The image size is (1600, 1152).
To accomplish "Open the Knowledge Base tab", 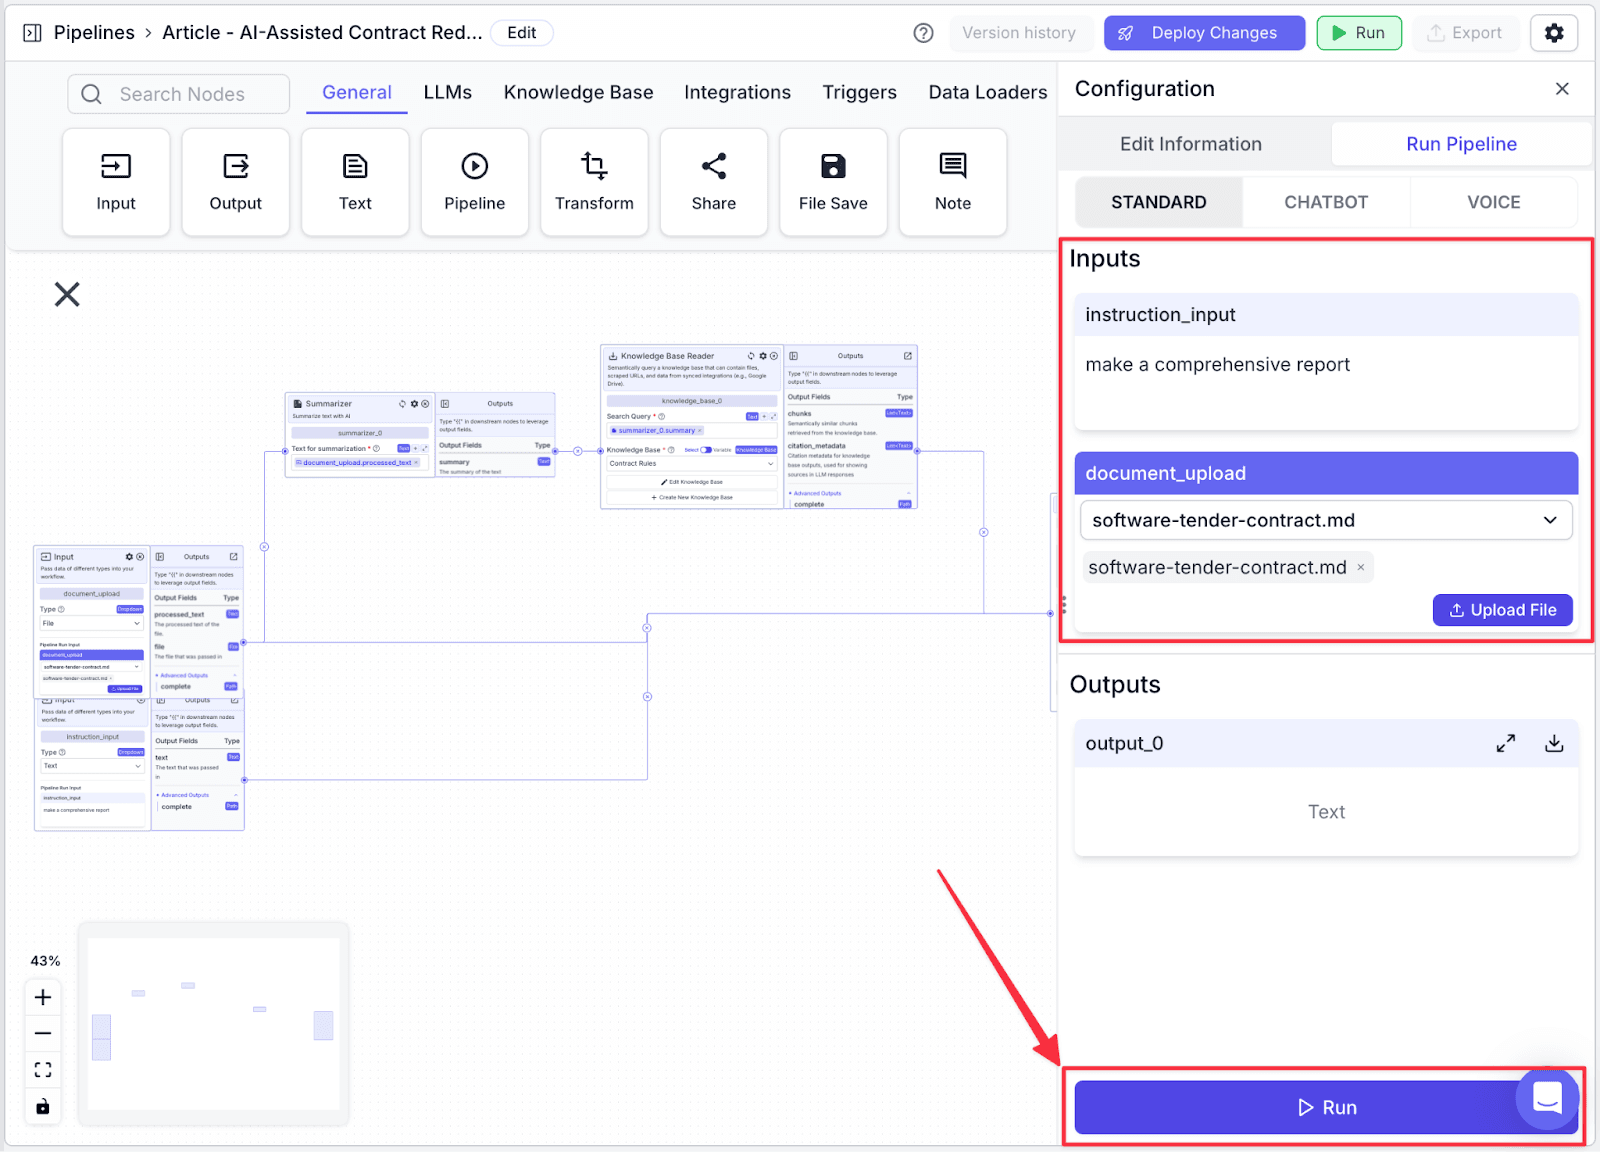I will tap(578, 92).
